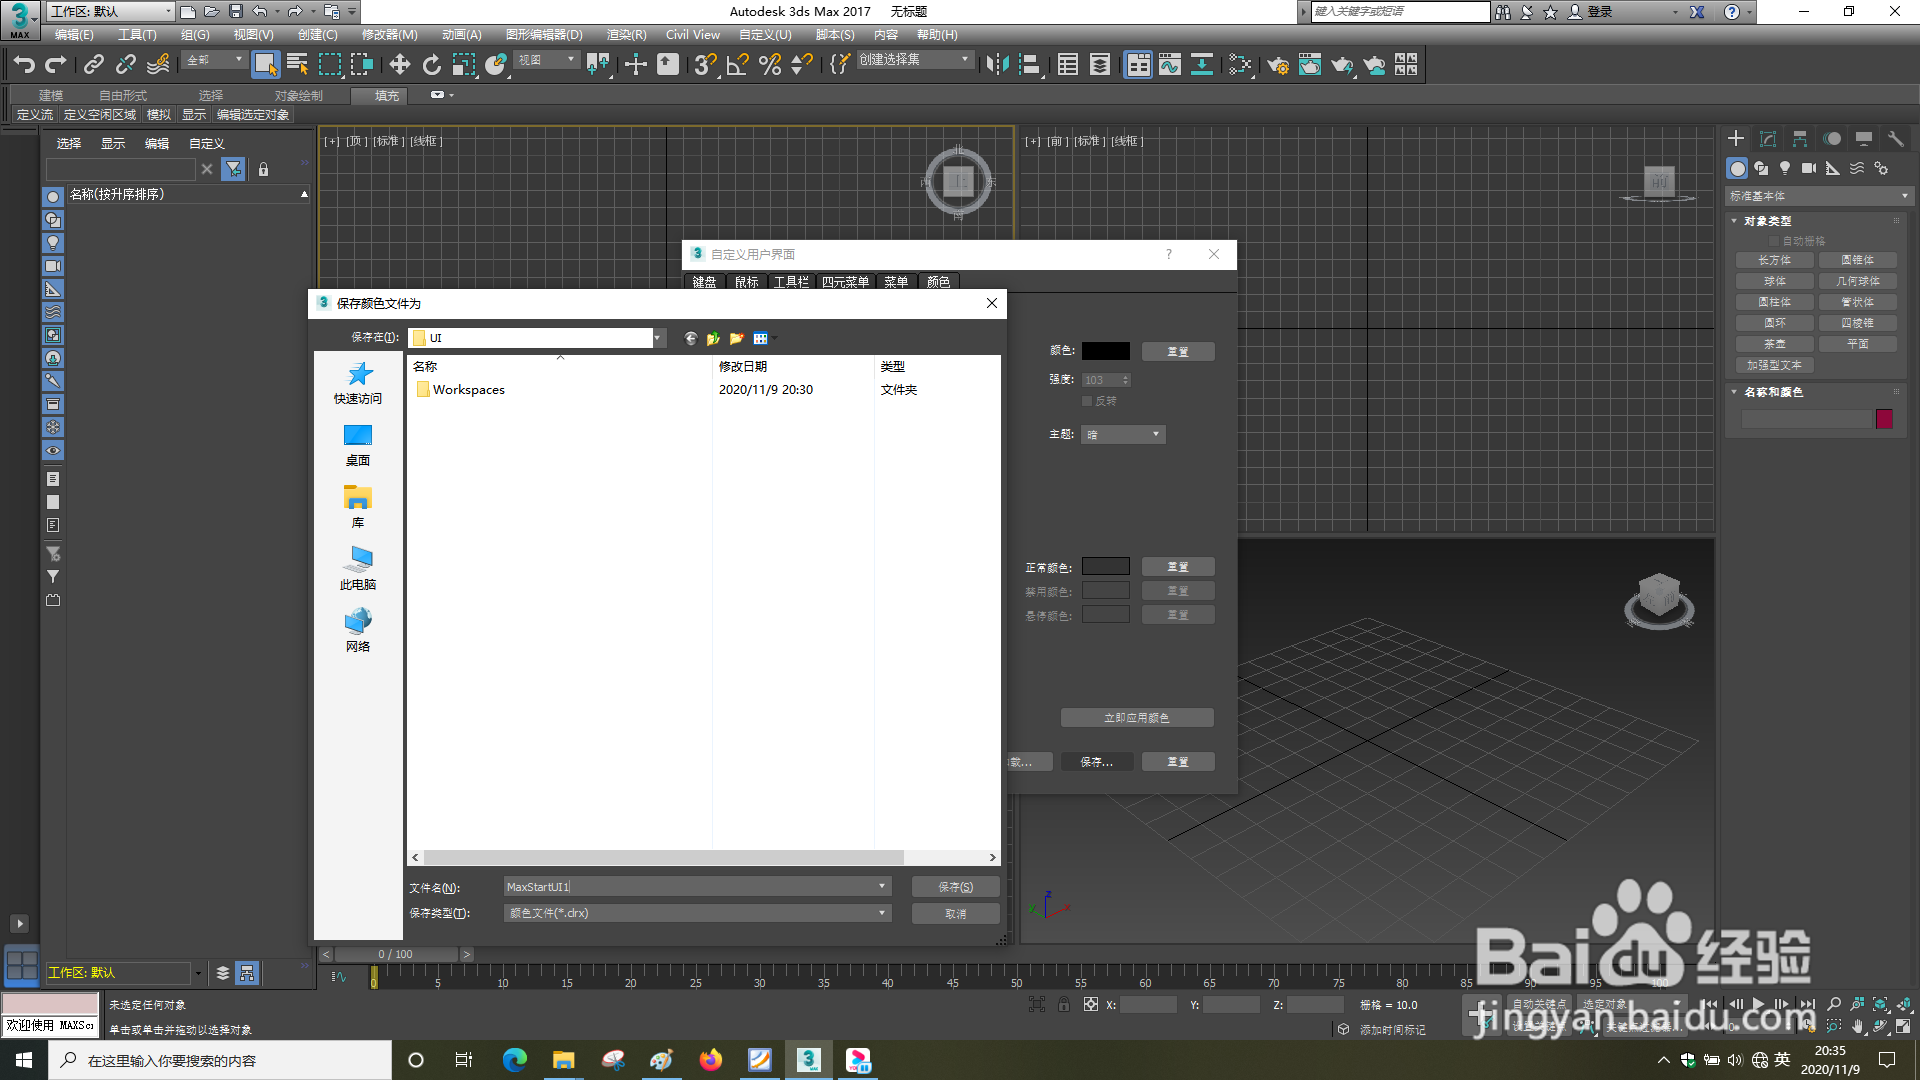This screenshot has height=1082, width=1920.
Task: Click the Undo arrow icon
Action: (x=24, y=65)
